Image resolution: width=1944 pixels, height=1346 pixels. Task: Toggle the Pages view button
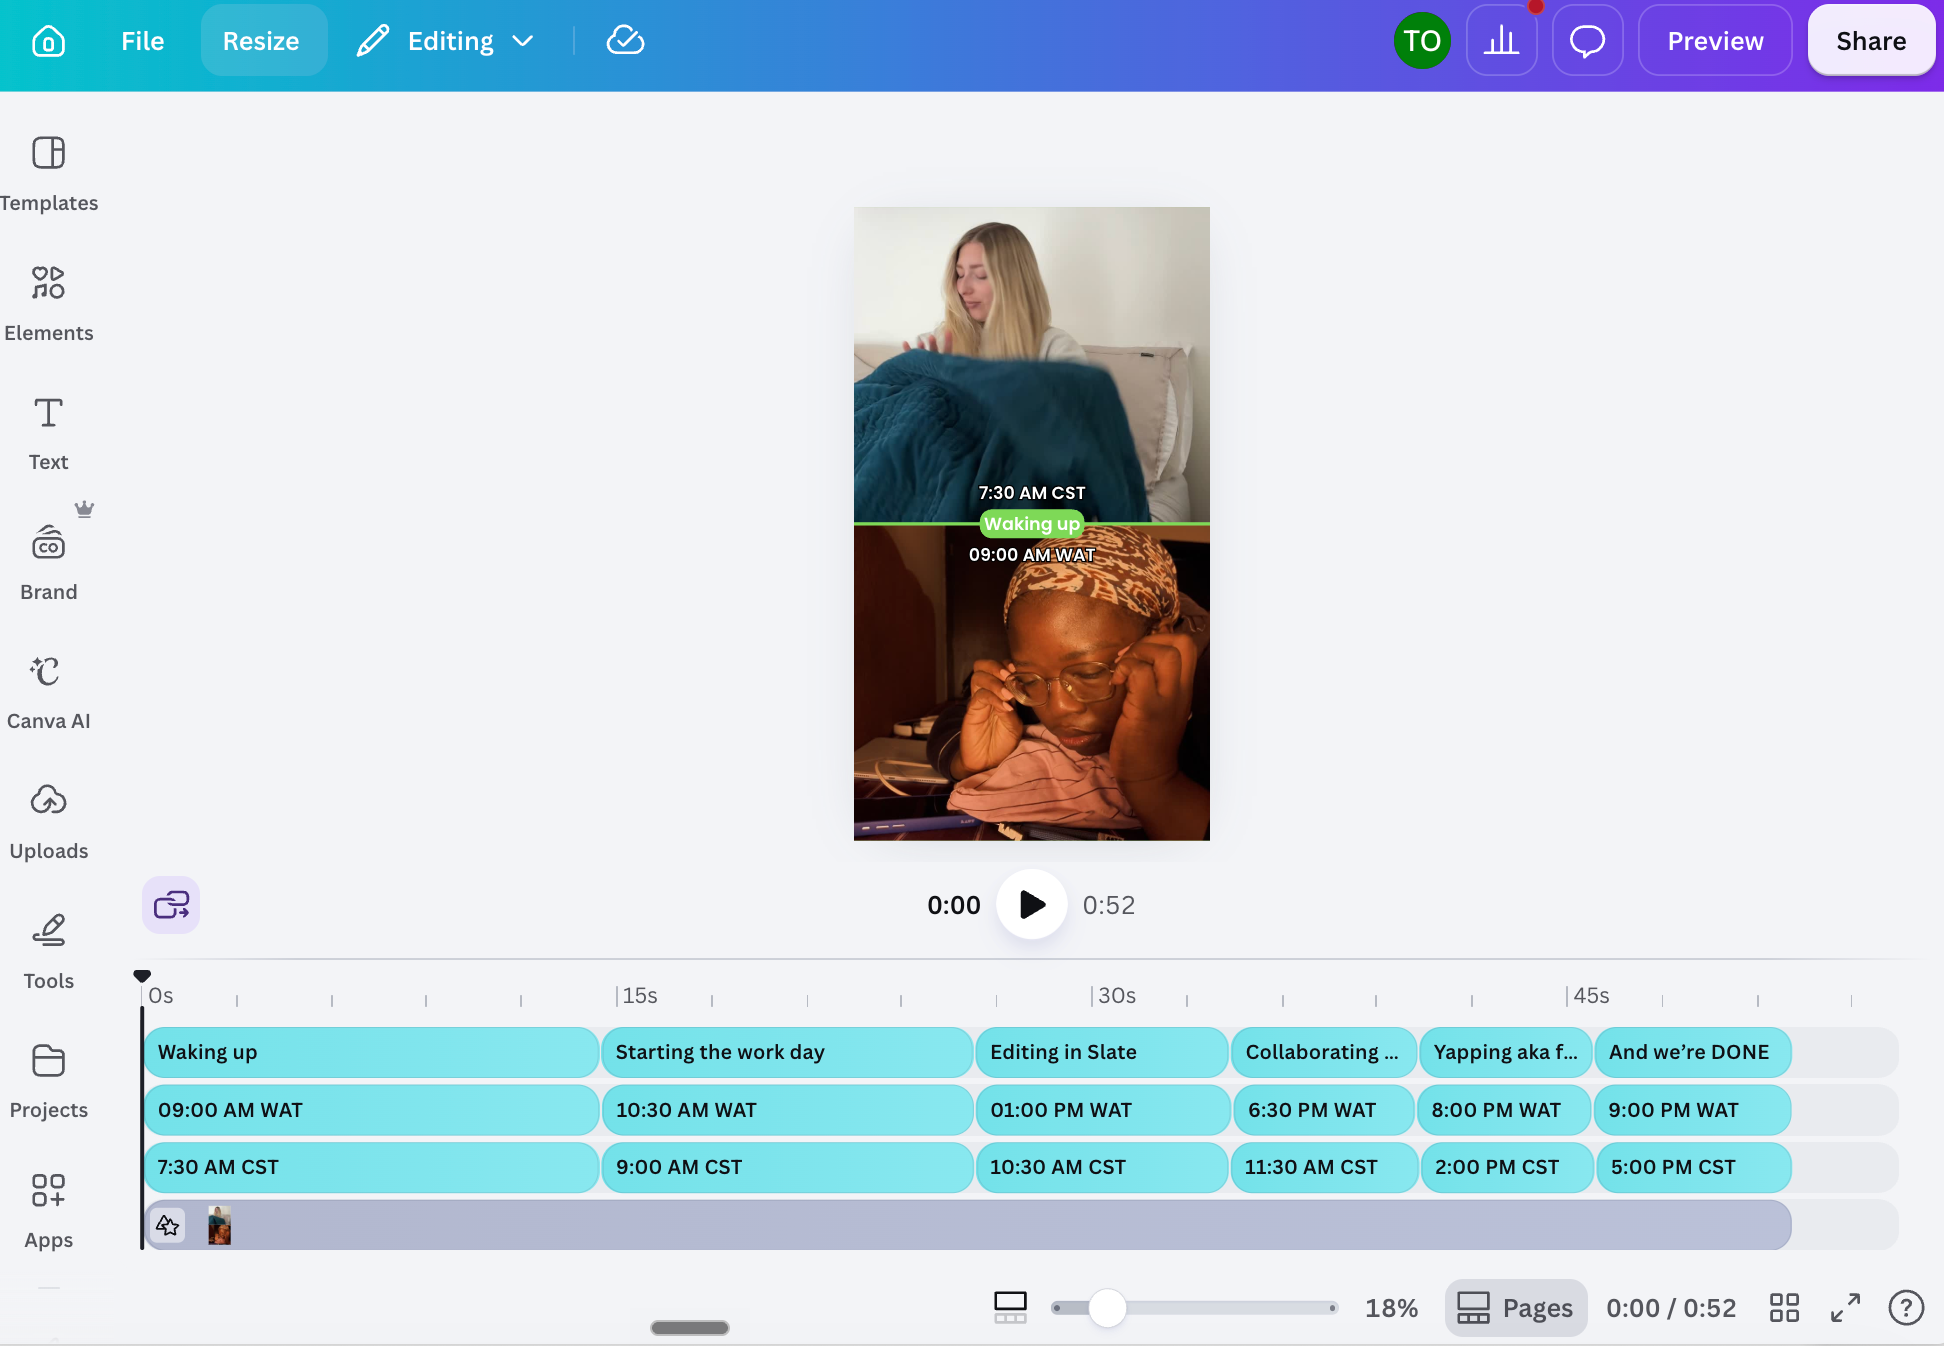[1515, 1307]
